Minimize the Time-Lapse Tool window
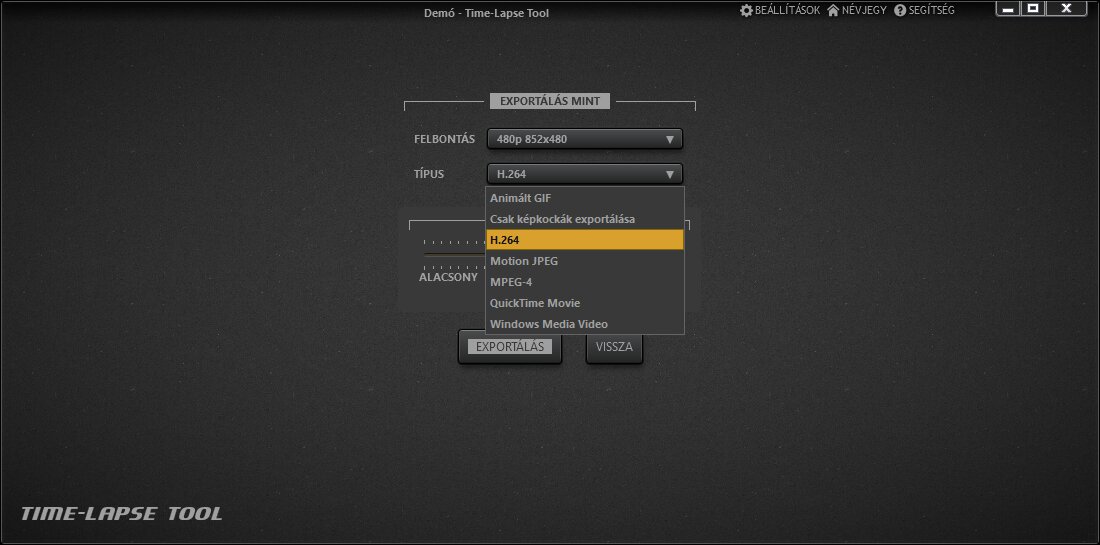This screenshot has width=1100, height=545. click(x=1008, y=9)
